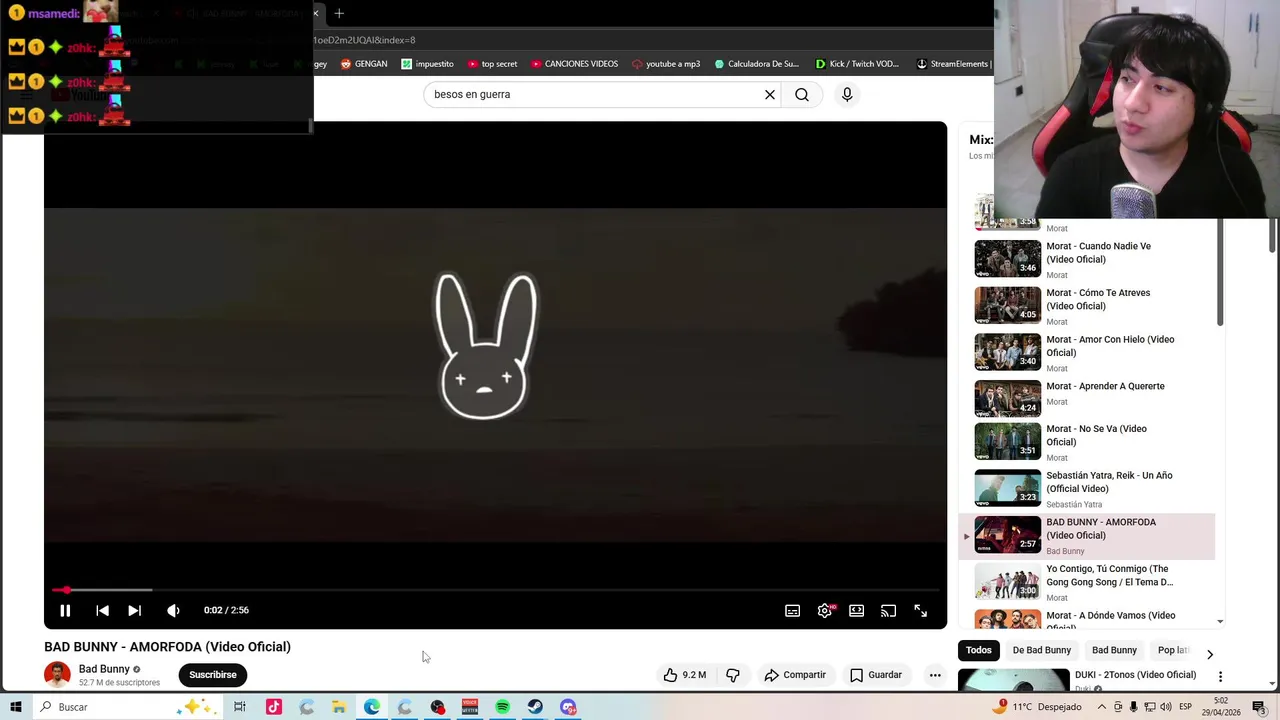The width and height of the screenshot is (1280, 720).
Task: Open DUKI - 2Tonos (Video Oficial)
Action: tap(1135, 675)
